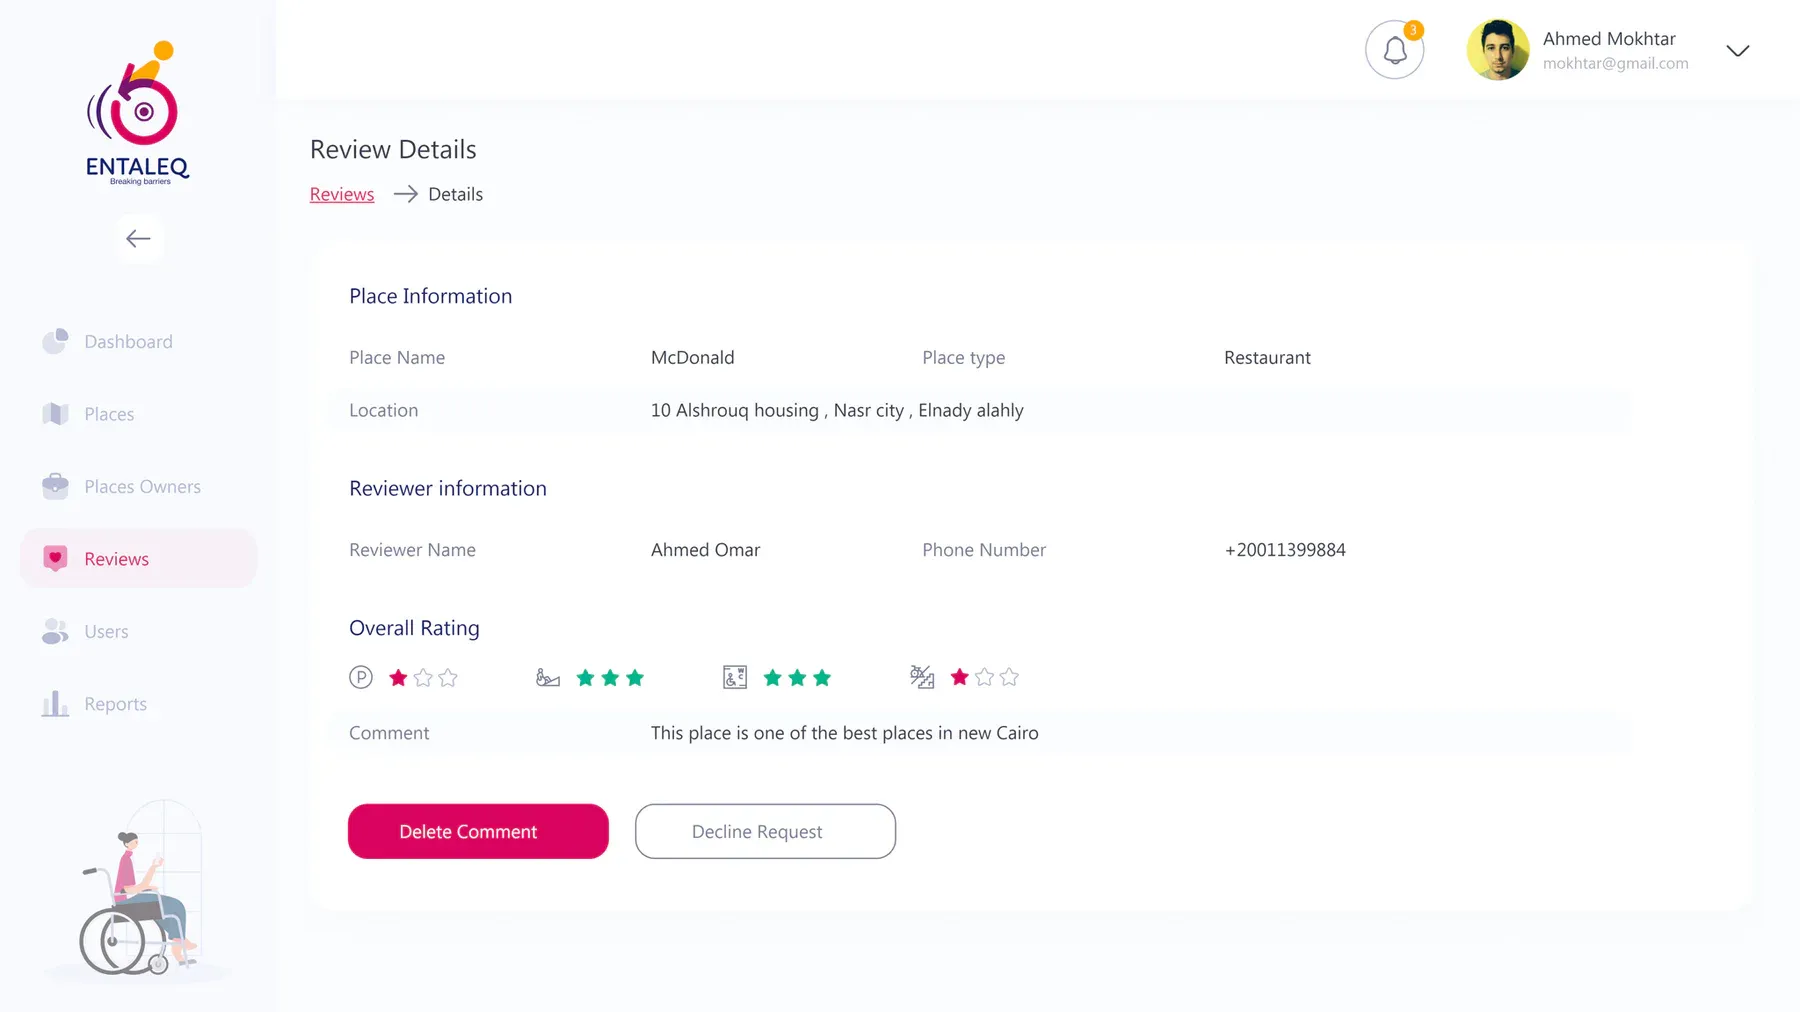Click the Reviews breadcrumb link

(342, 194)
